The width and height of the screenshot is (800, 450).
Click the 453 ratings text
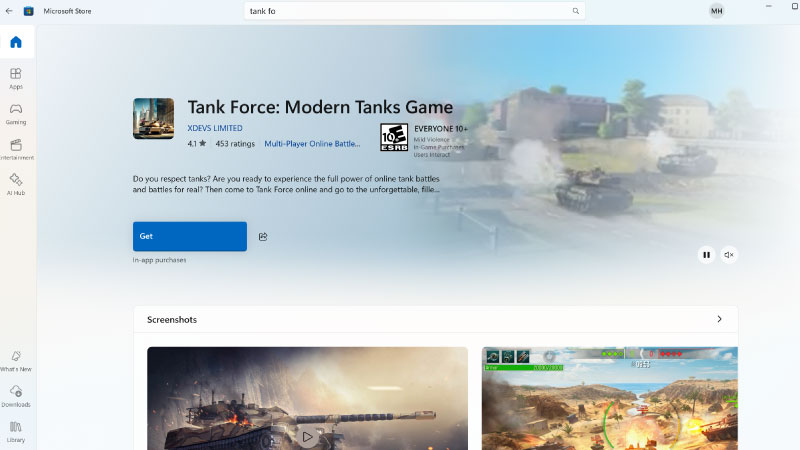click(235, 144)
